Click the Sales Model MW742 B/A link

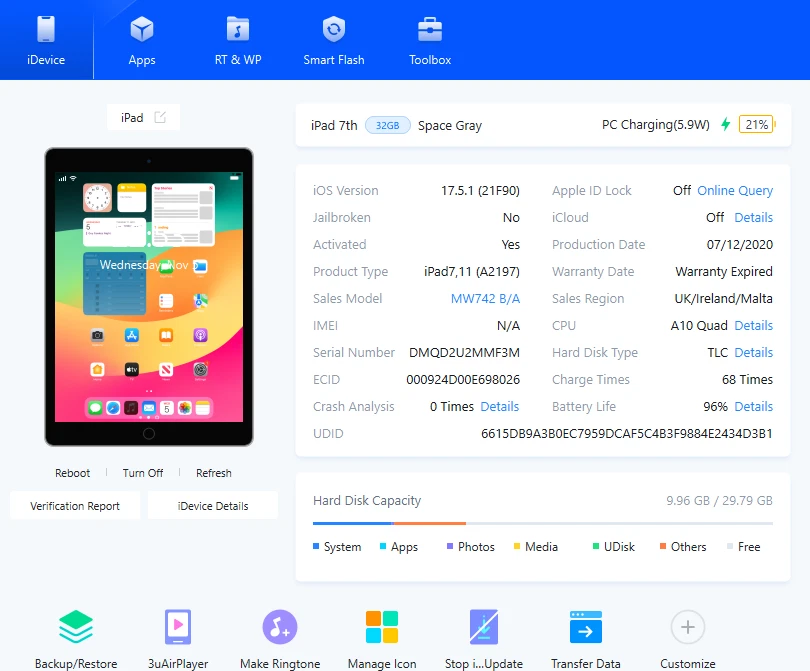pyautogui.click(x=485, y=299)
